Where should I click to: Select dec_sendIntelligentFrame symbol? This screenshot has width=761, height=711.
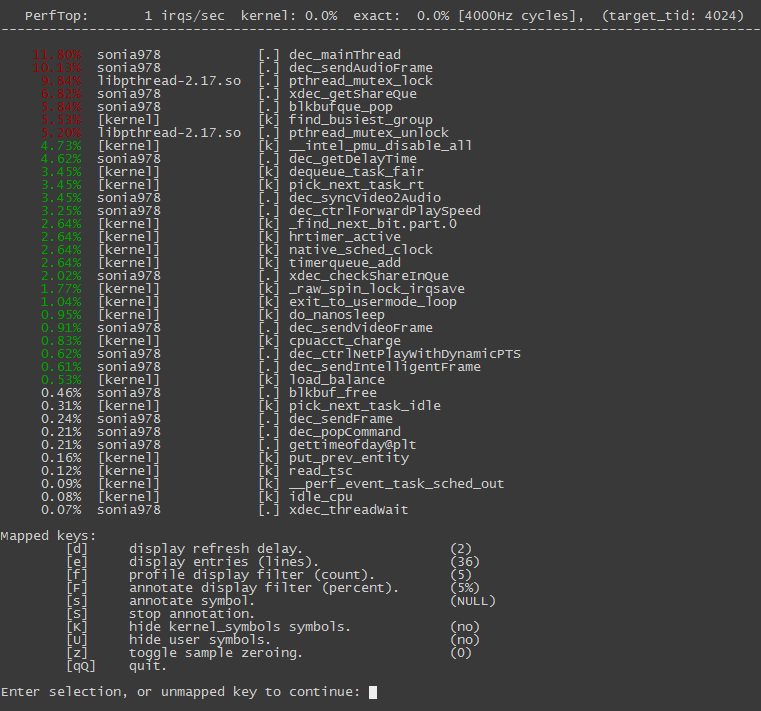tap(385, 367)
